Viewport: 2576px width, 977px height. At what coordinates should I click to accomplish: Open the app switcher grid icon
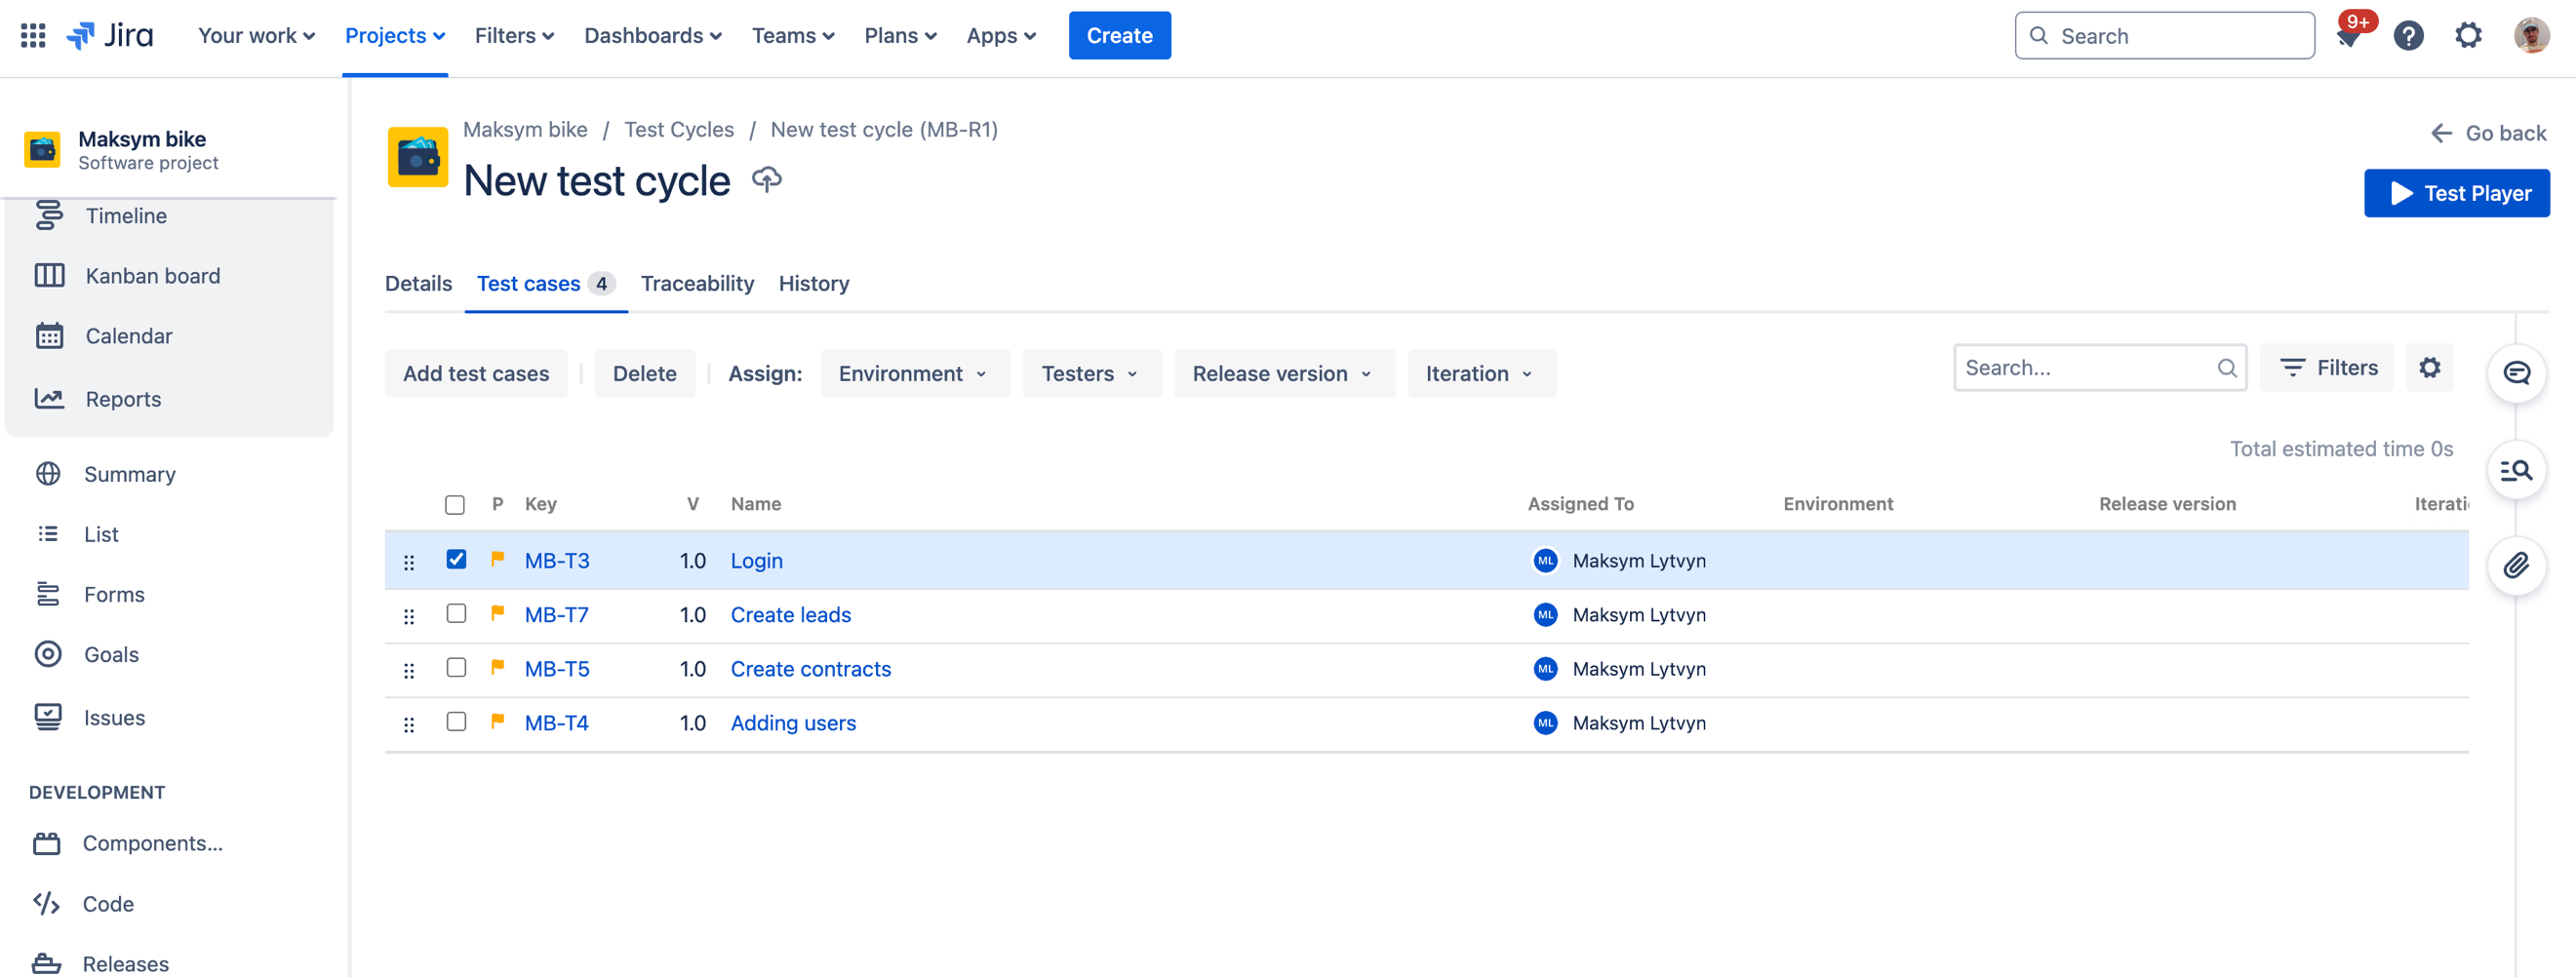tap(33, 36)
